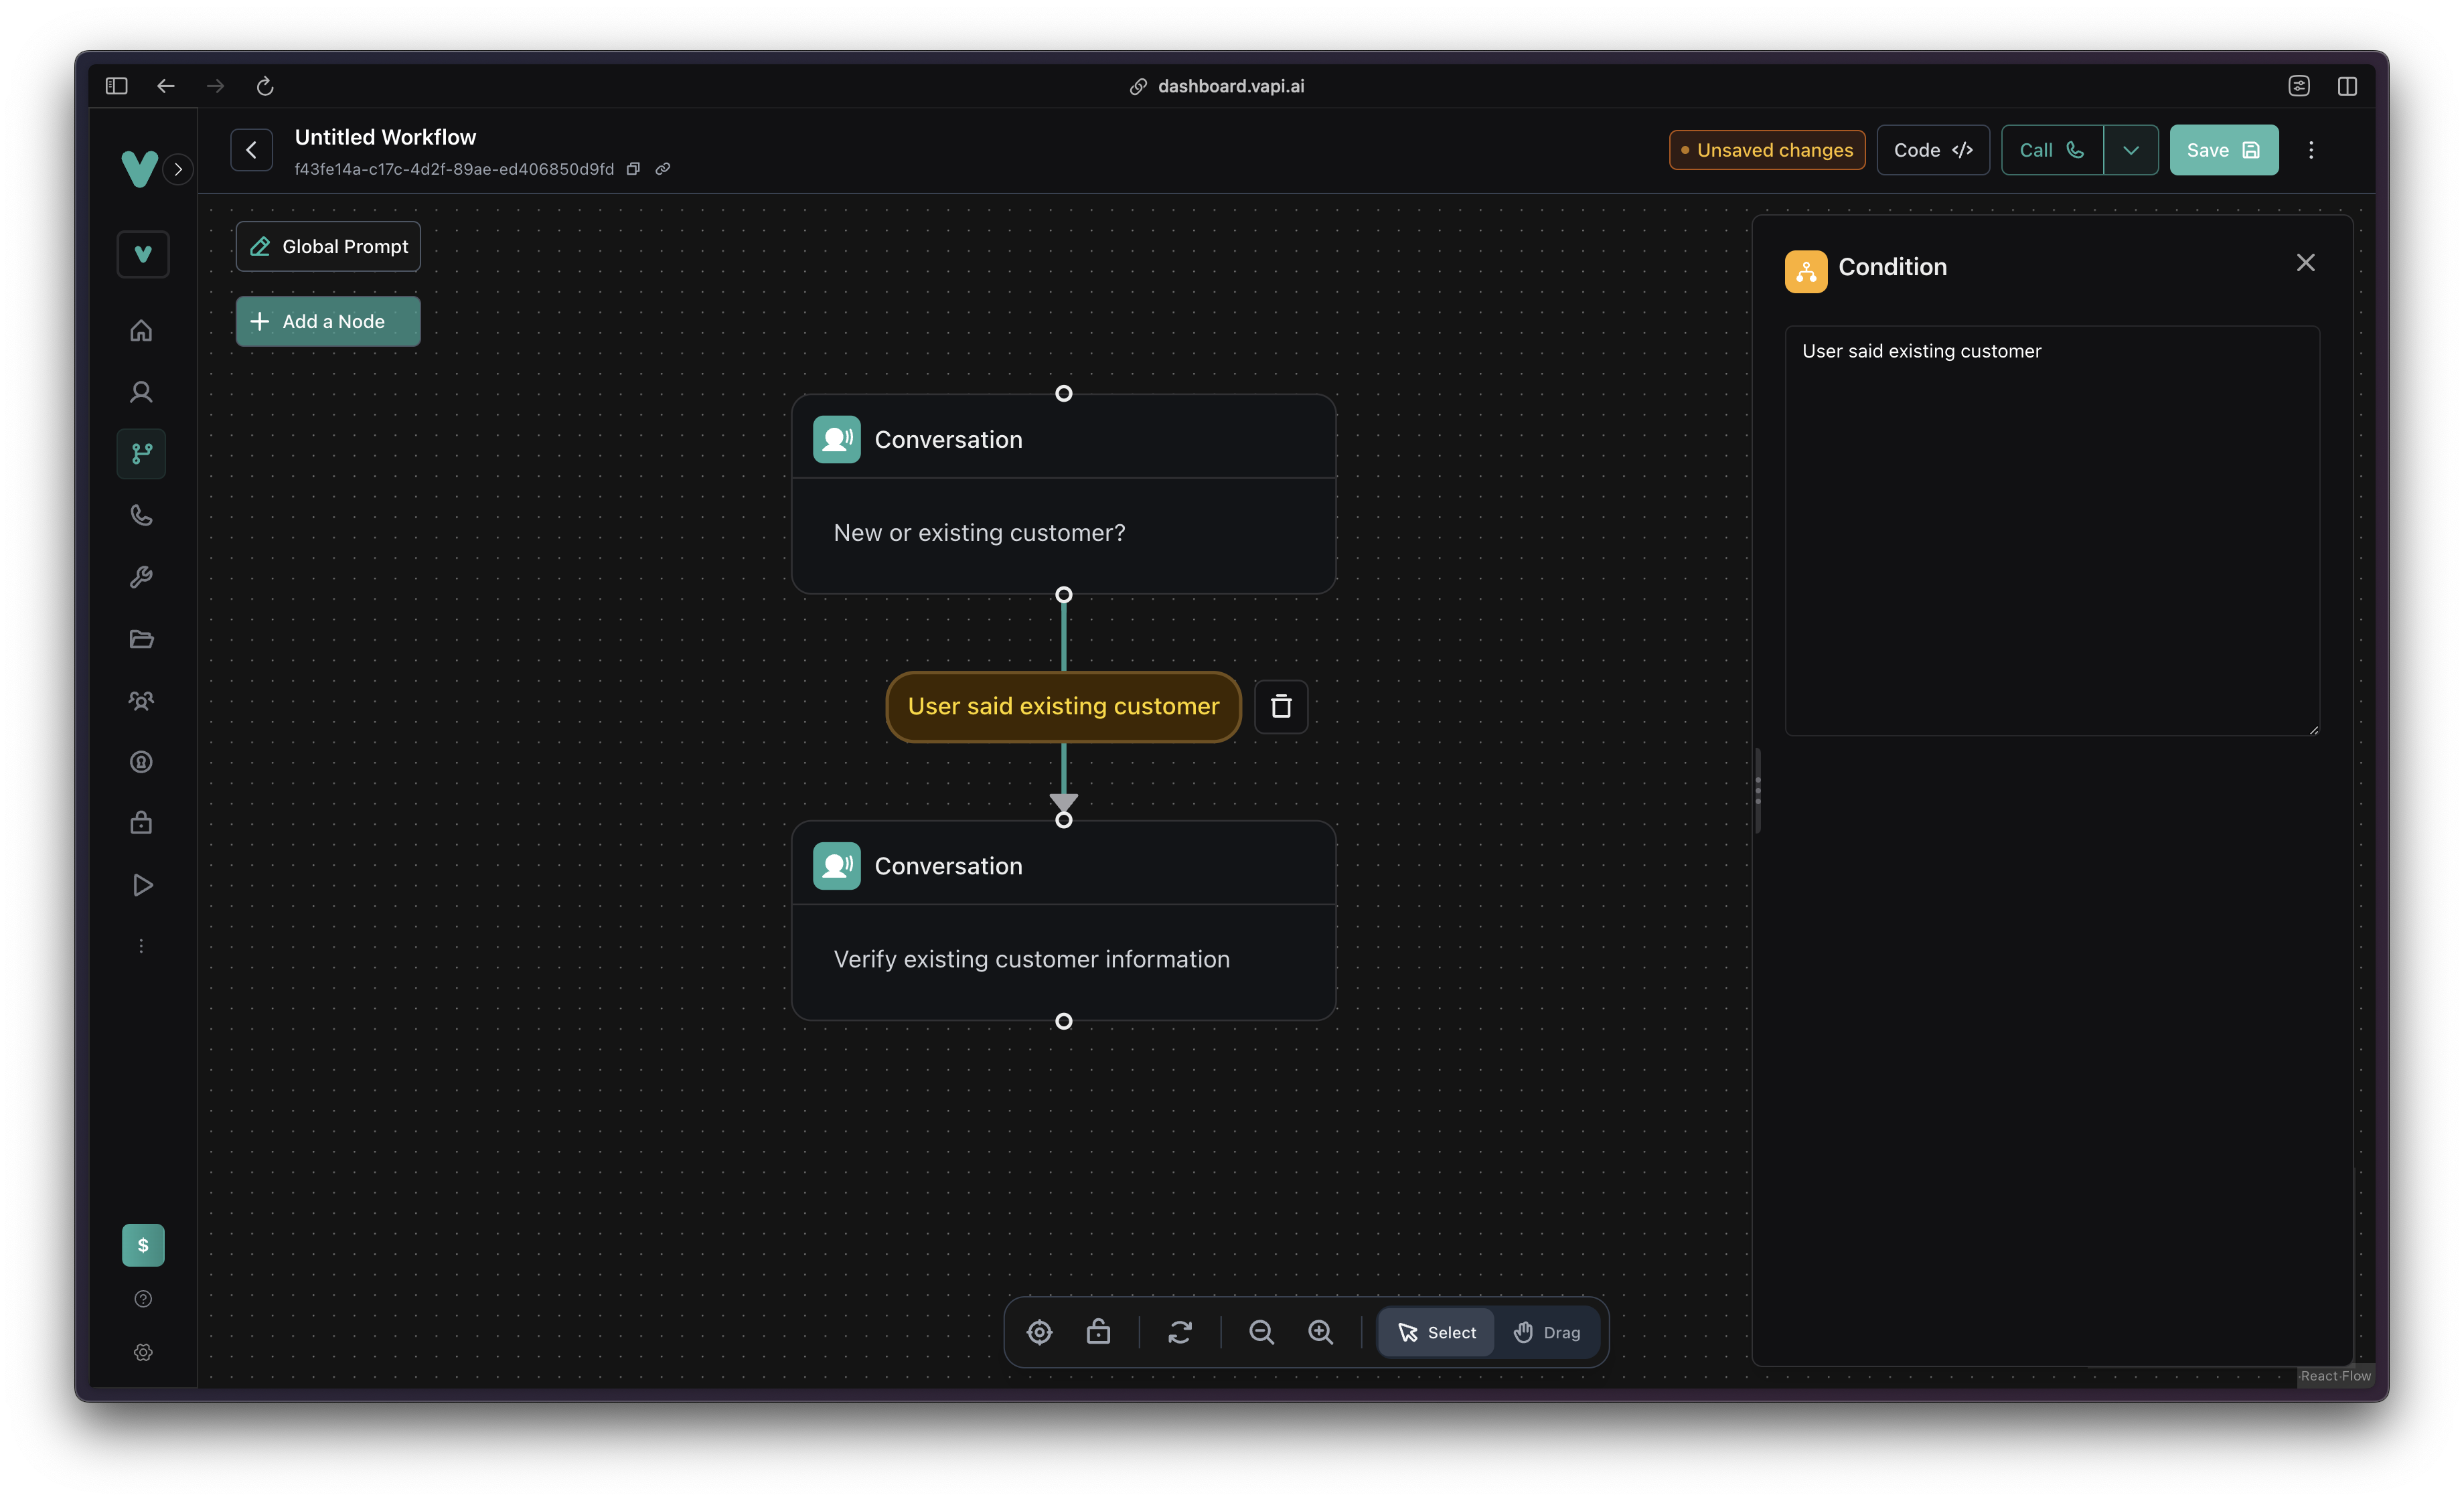Image resolution: width=2464 pixels, height=1501 pixels.
Task: Enable Select mode in the canvas toolbar
Action: (1435, 1332)
